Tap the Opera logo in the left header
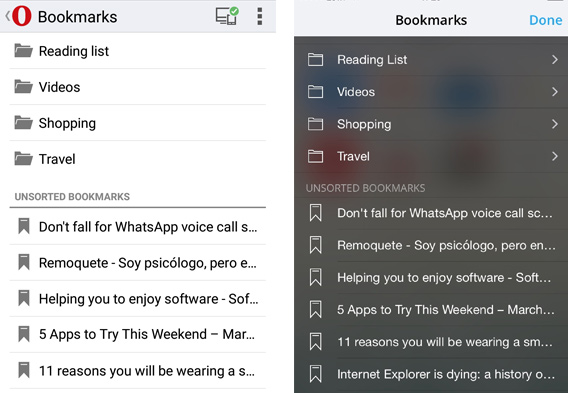 [x=22, y=16]
